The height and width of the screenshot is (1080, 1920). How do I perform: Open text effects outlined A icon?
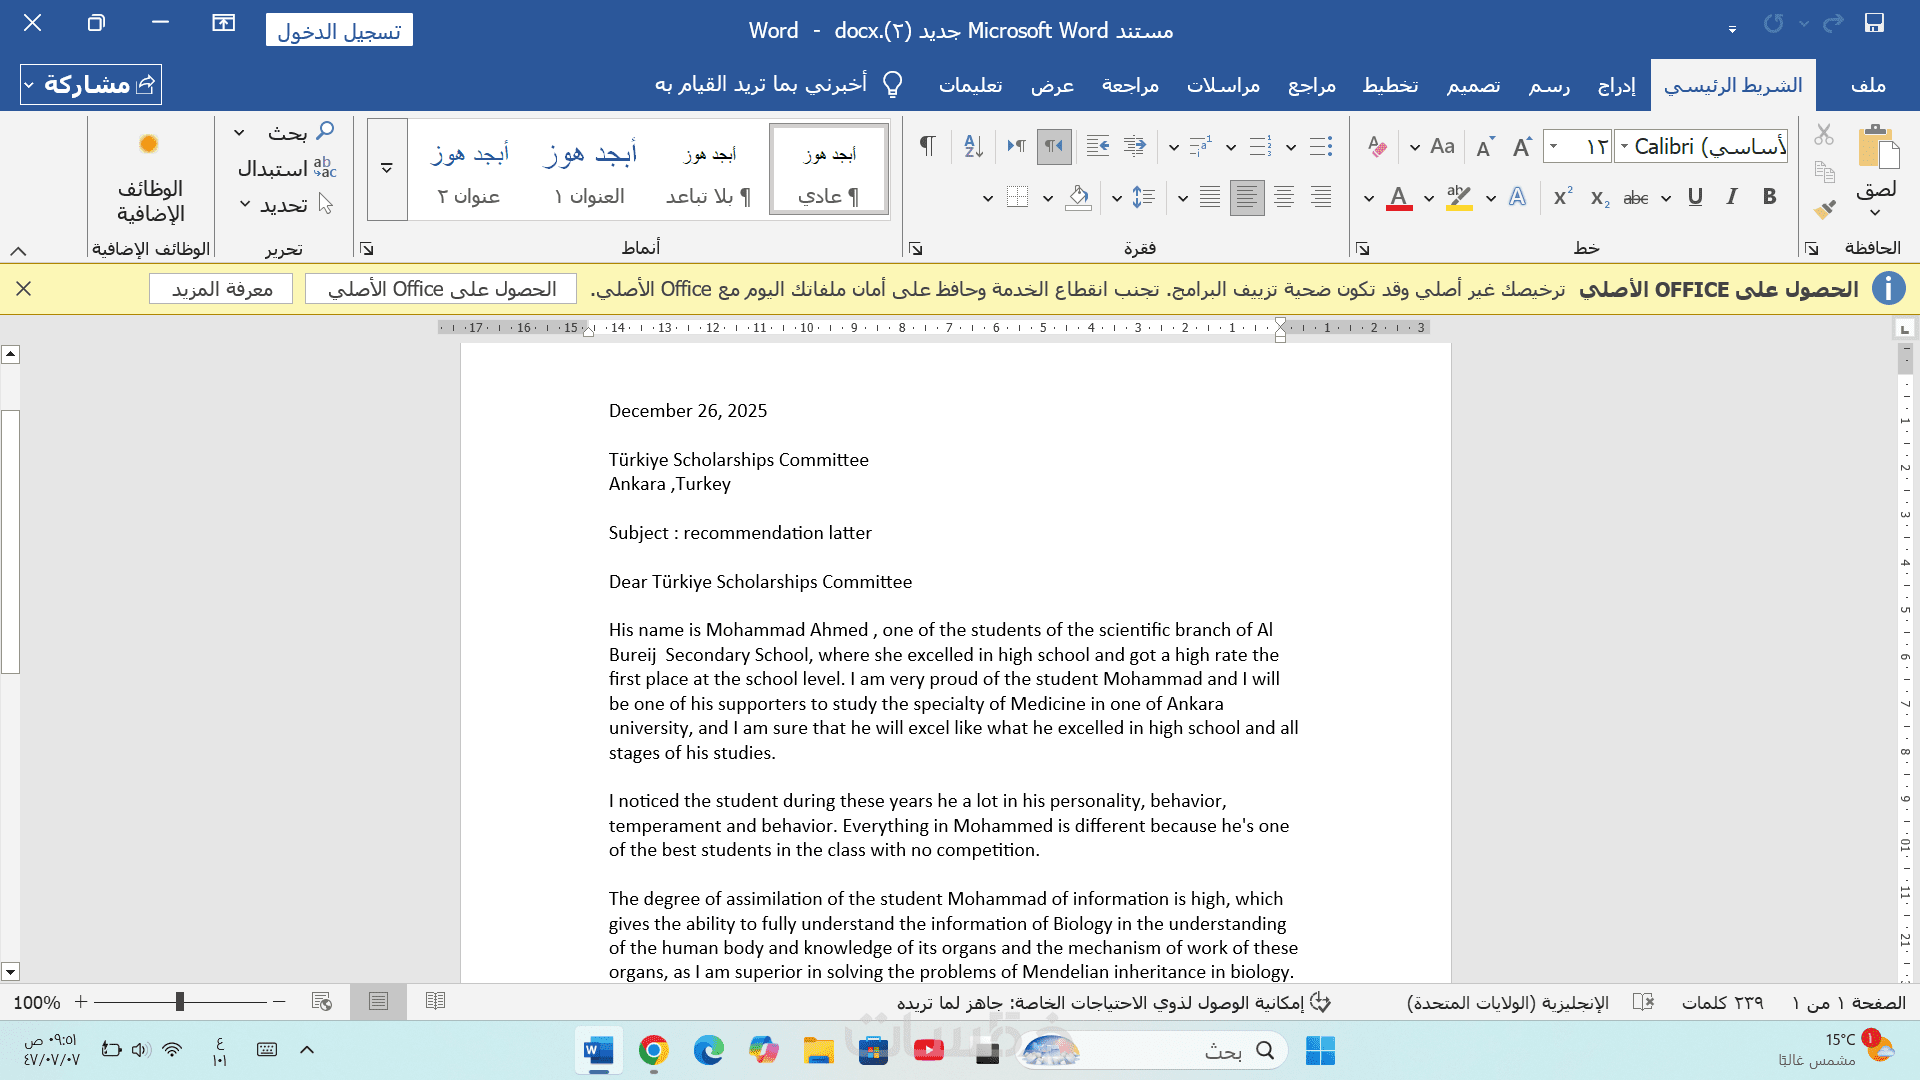click(1517, 197)
